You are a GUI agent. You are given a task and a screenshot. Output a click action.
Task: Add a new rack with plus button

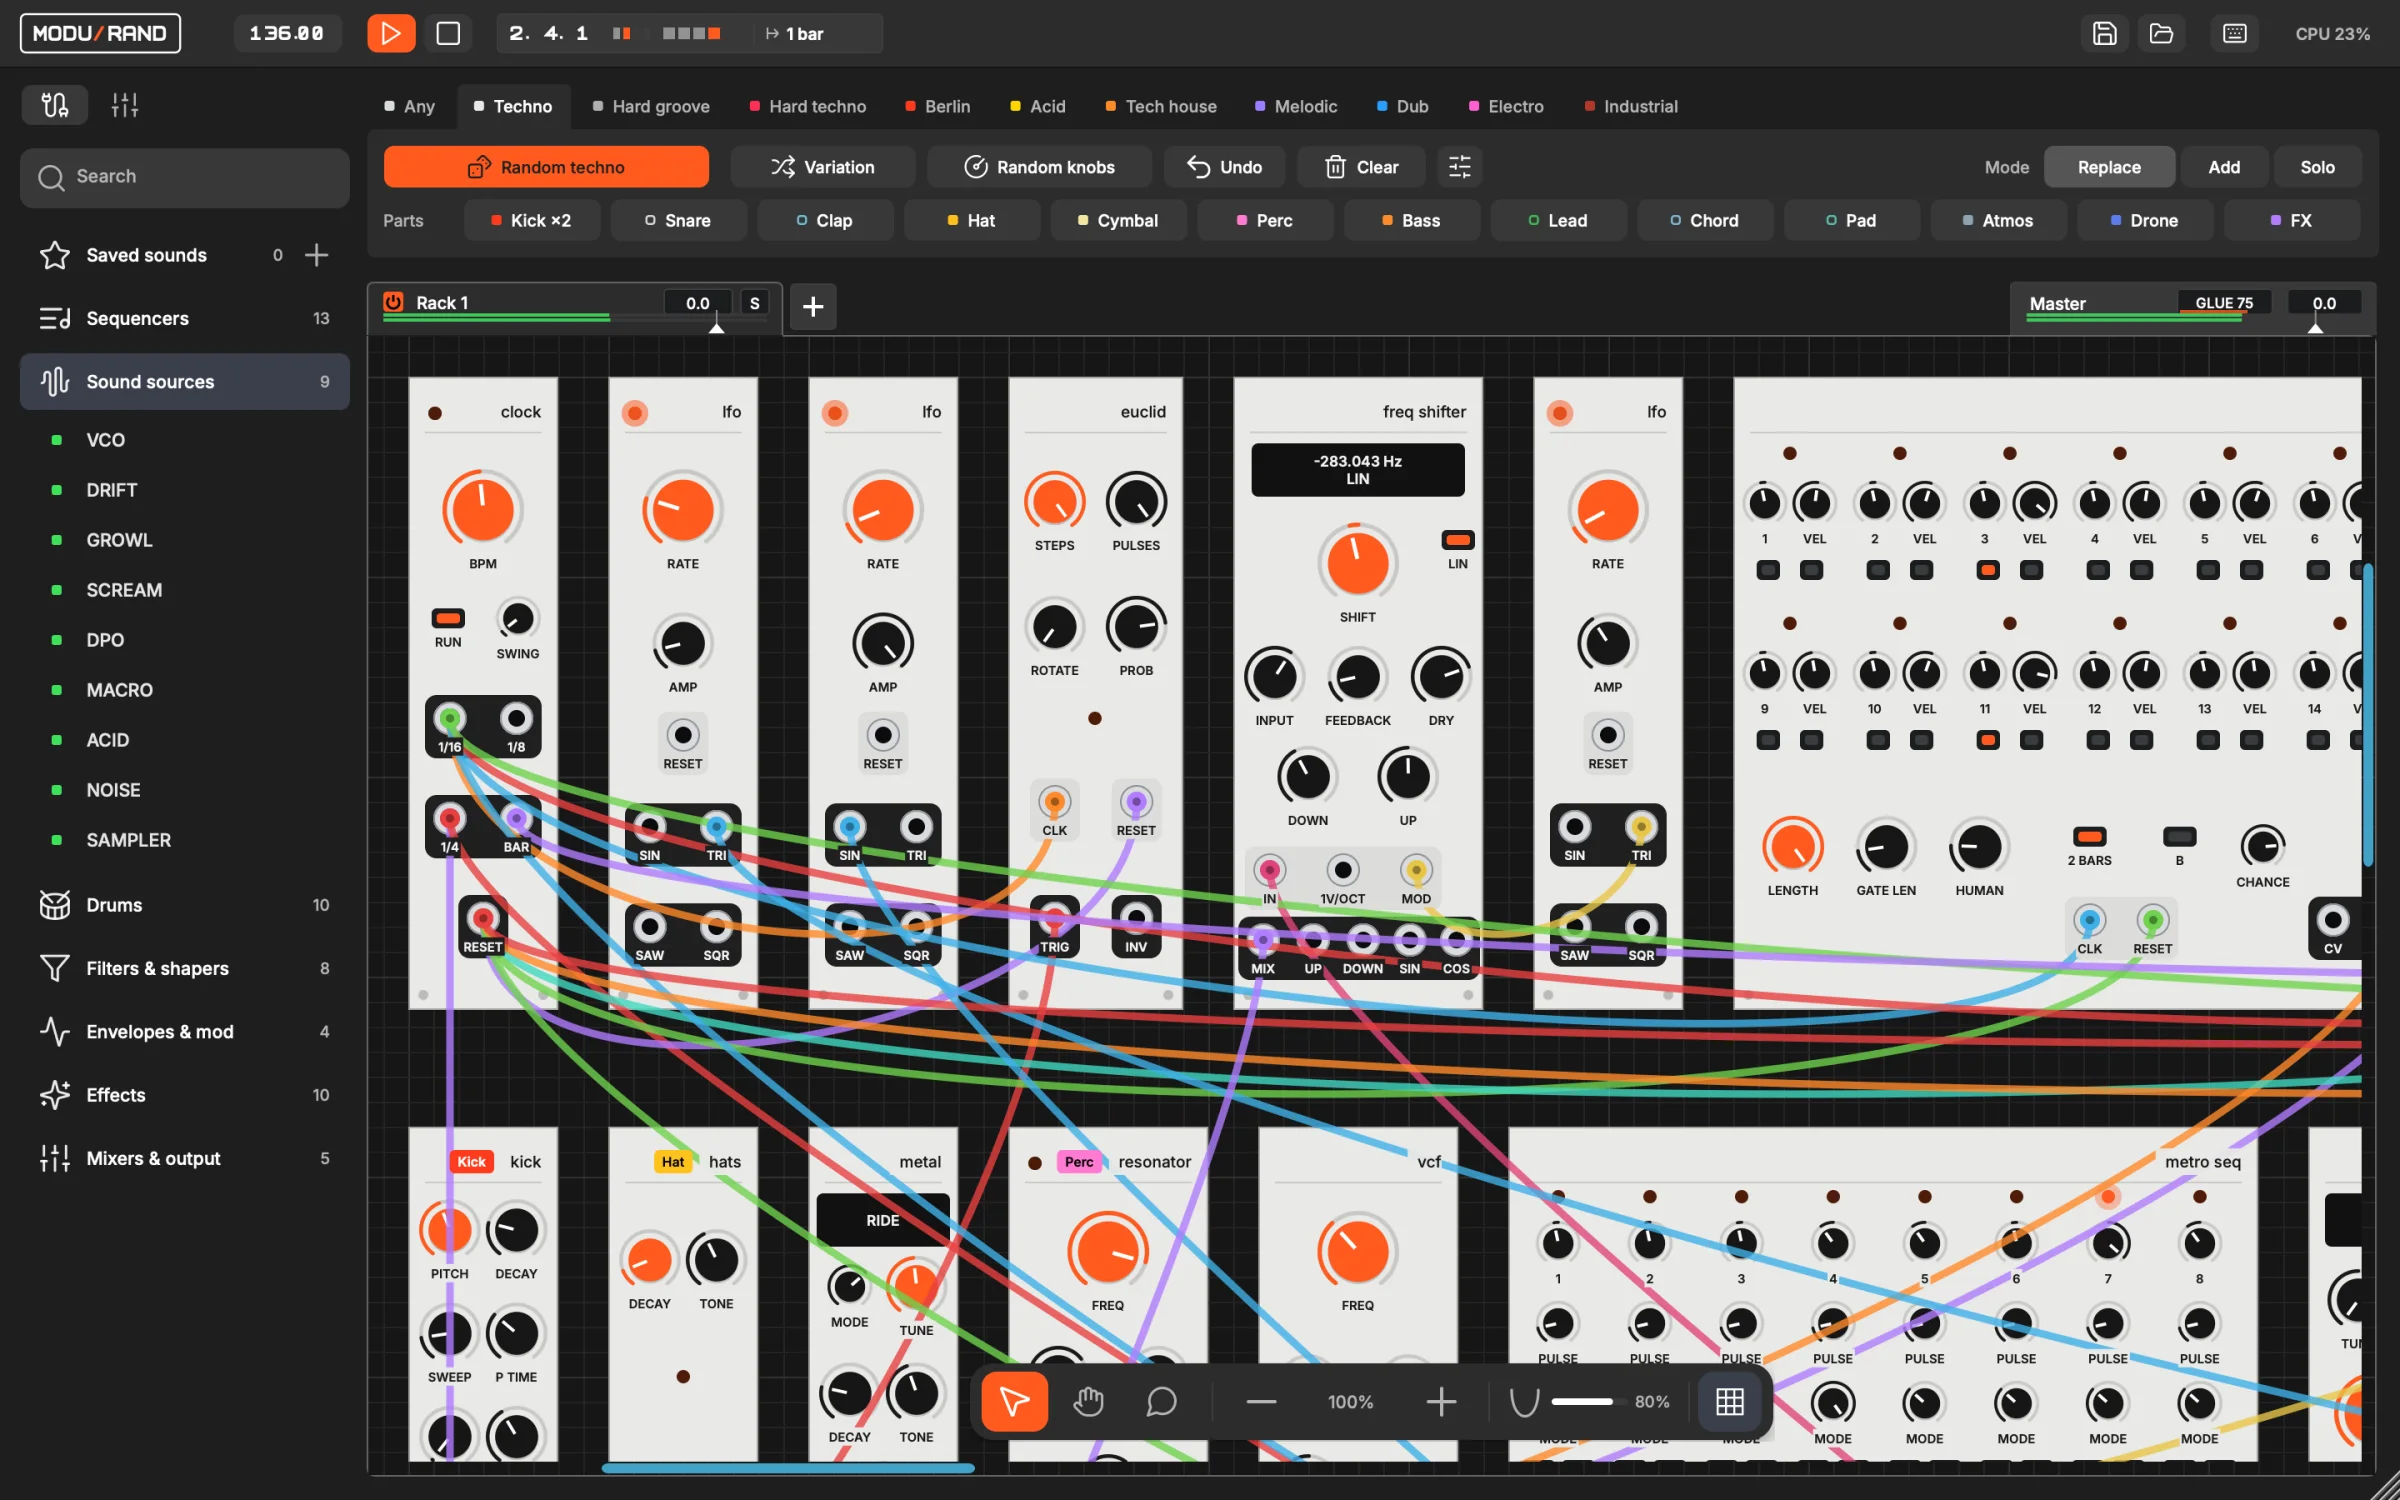813,306
